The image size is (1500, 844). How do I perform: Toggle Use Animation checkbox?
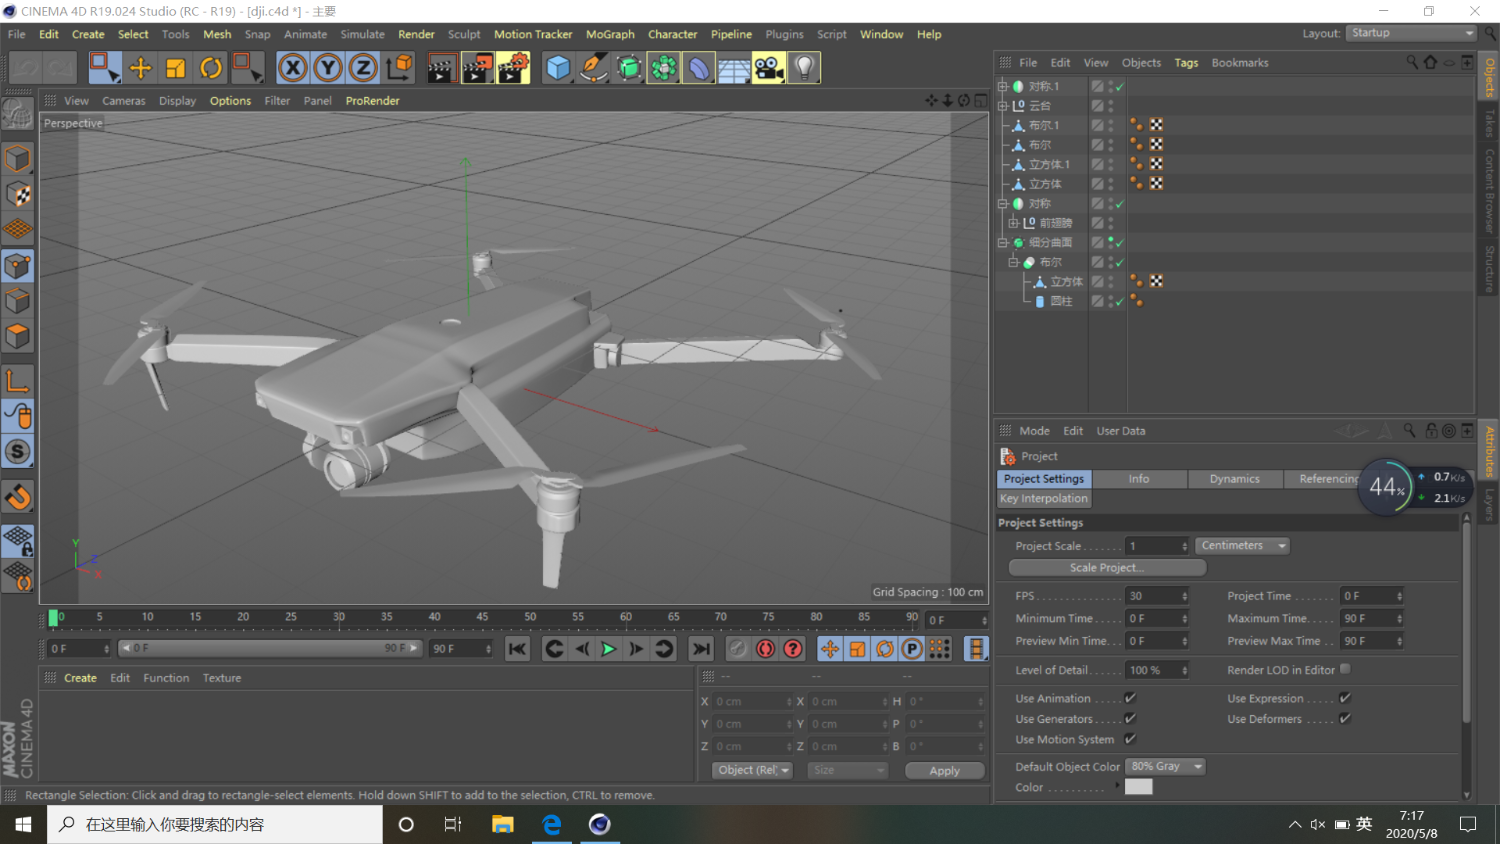click(1130, 698)
